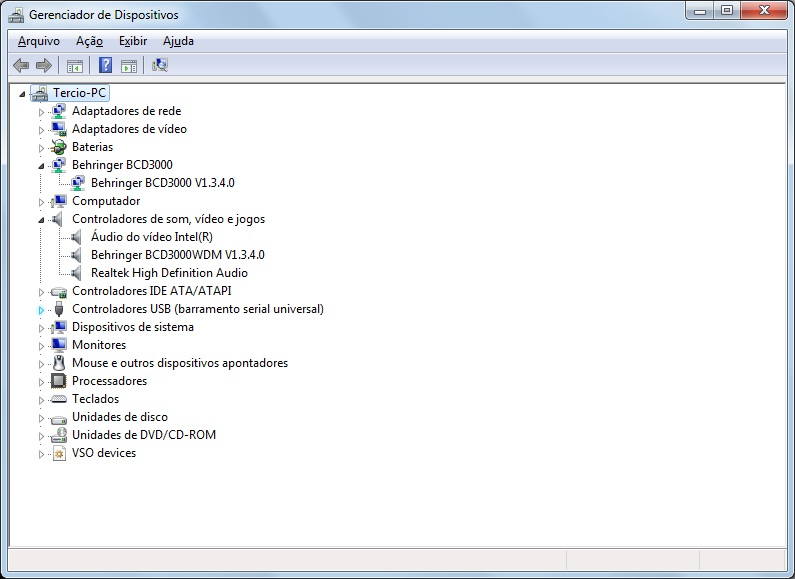Image resolution: width=795 pixels, height=579 pixels.
Task: Maximize the Gerenciador de Dispositivos window
Action: tap(727, 11)
